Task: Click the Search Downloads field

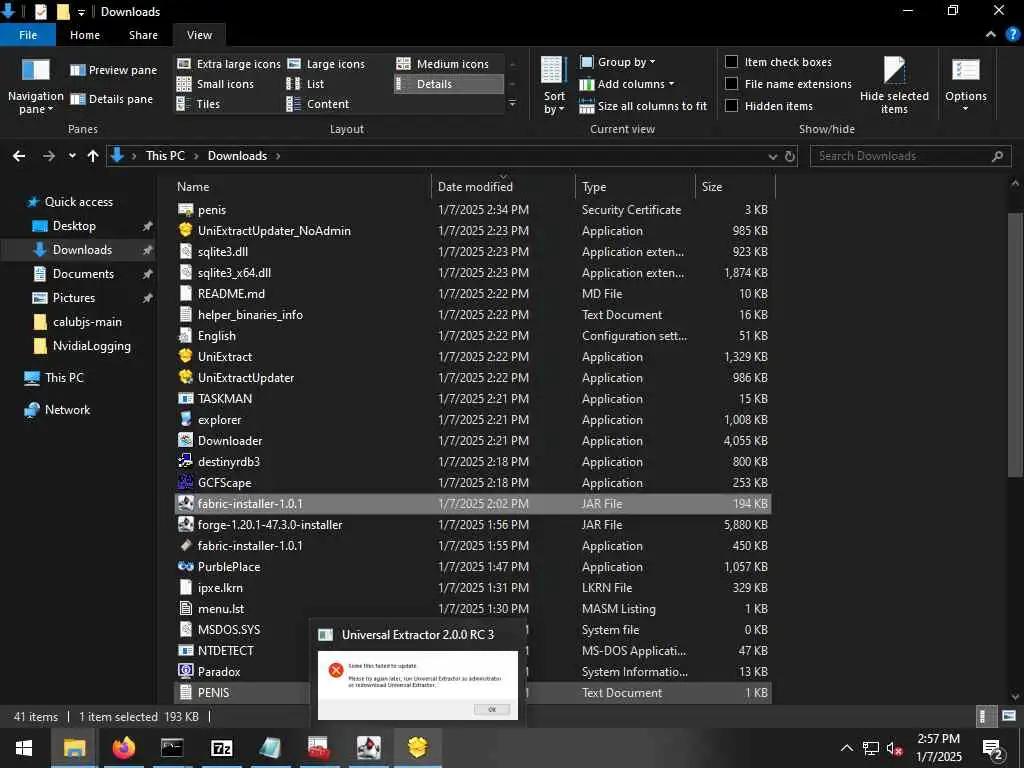Action: [x=910, y=156]
